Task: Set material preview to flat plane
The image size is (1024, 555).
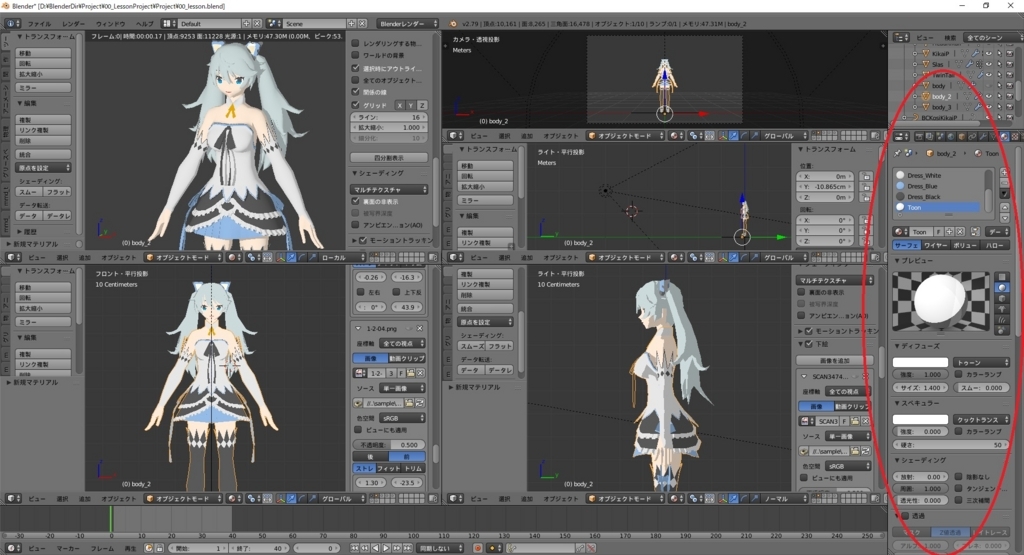Action: click(1002, 276)
